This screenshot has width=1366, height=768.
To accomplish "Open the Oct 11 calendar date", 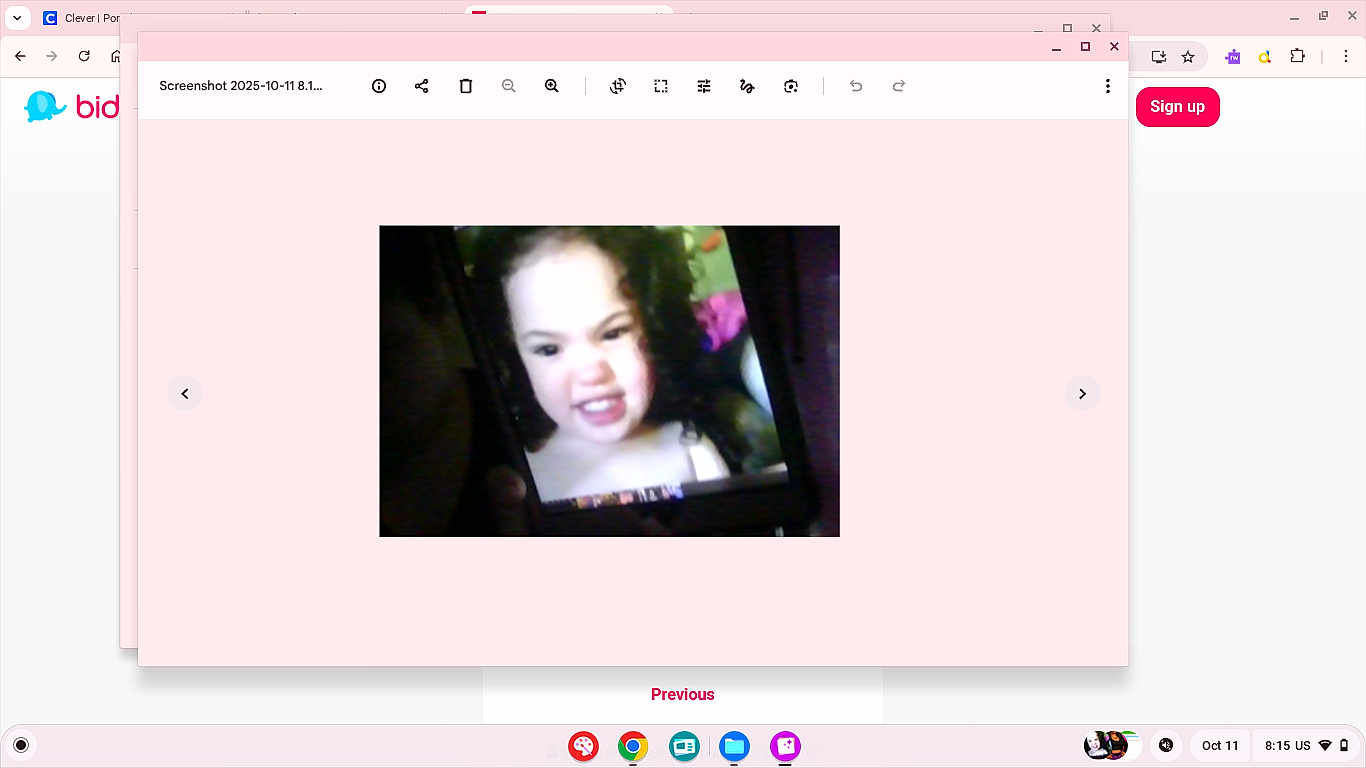I will (x=1220, y=746).
